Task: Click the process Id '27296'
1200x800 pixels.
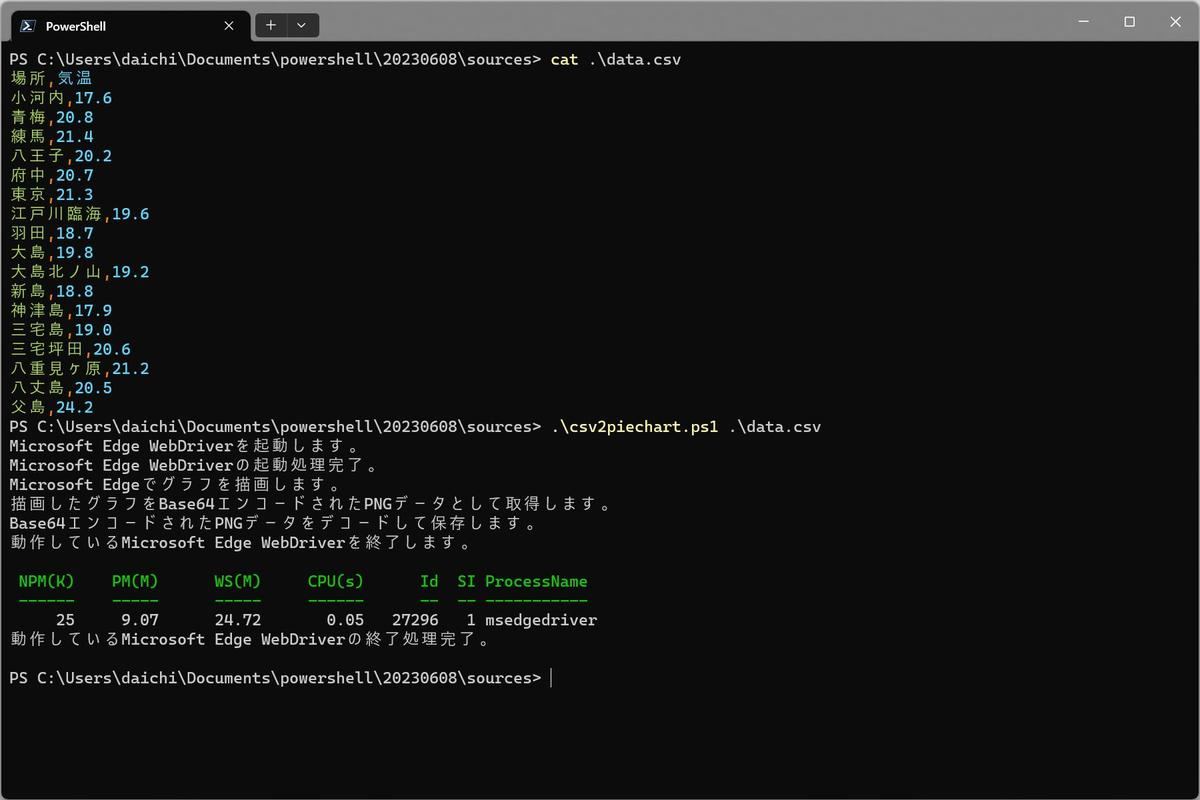Action: tap(415, 620)
